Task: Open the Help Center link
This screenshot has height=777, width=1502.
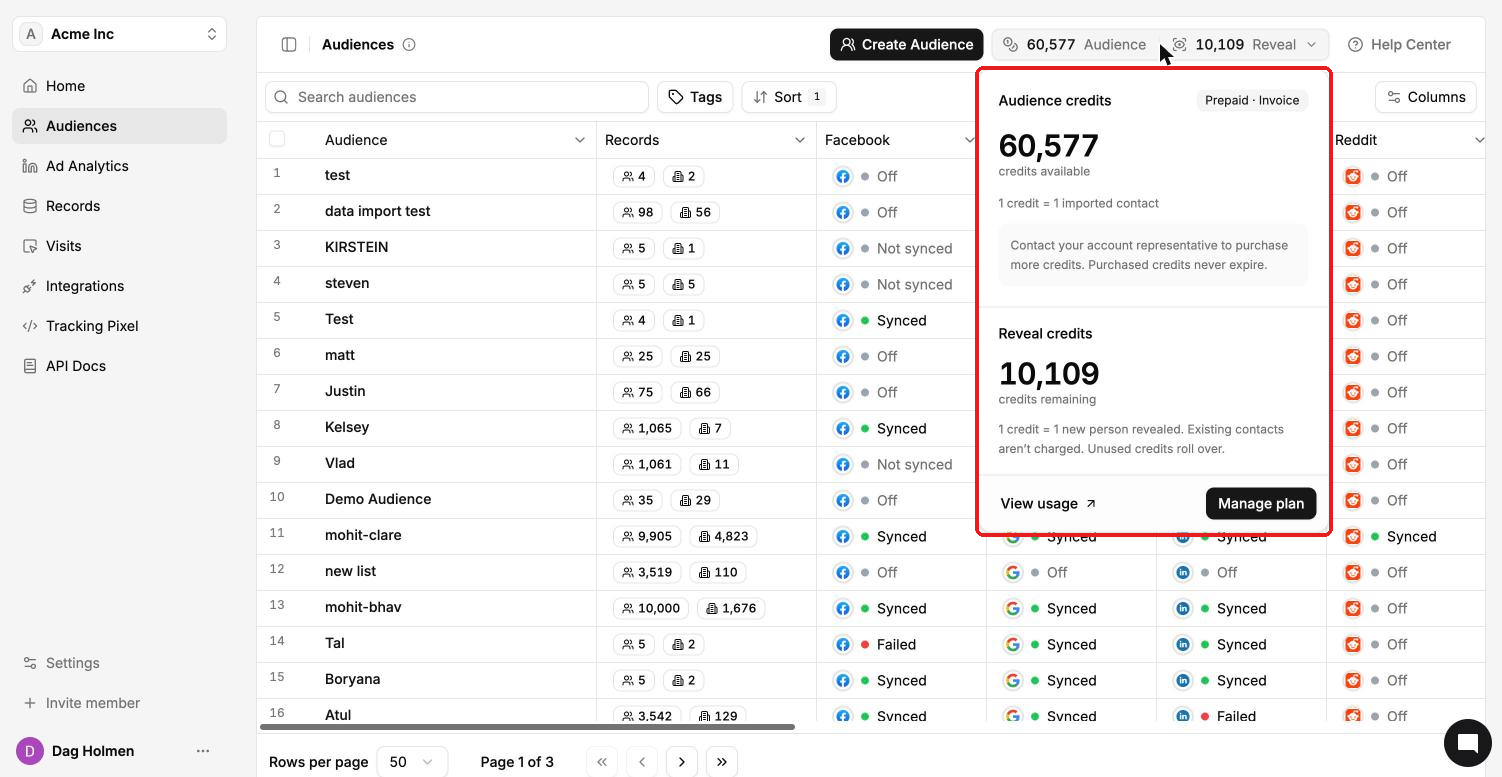Action: click(1400, 44)
